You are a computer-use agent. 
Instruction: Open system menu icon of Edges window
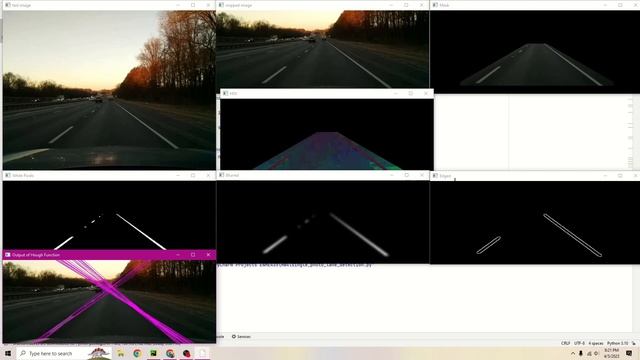(435, 176)
